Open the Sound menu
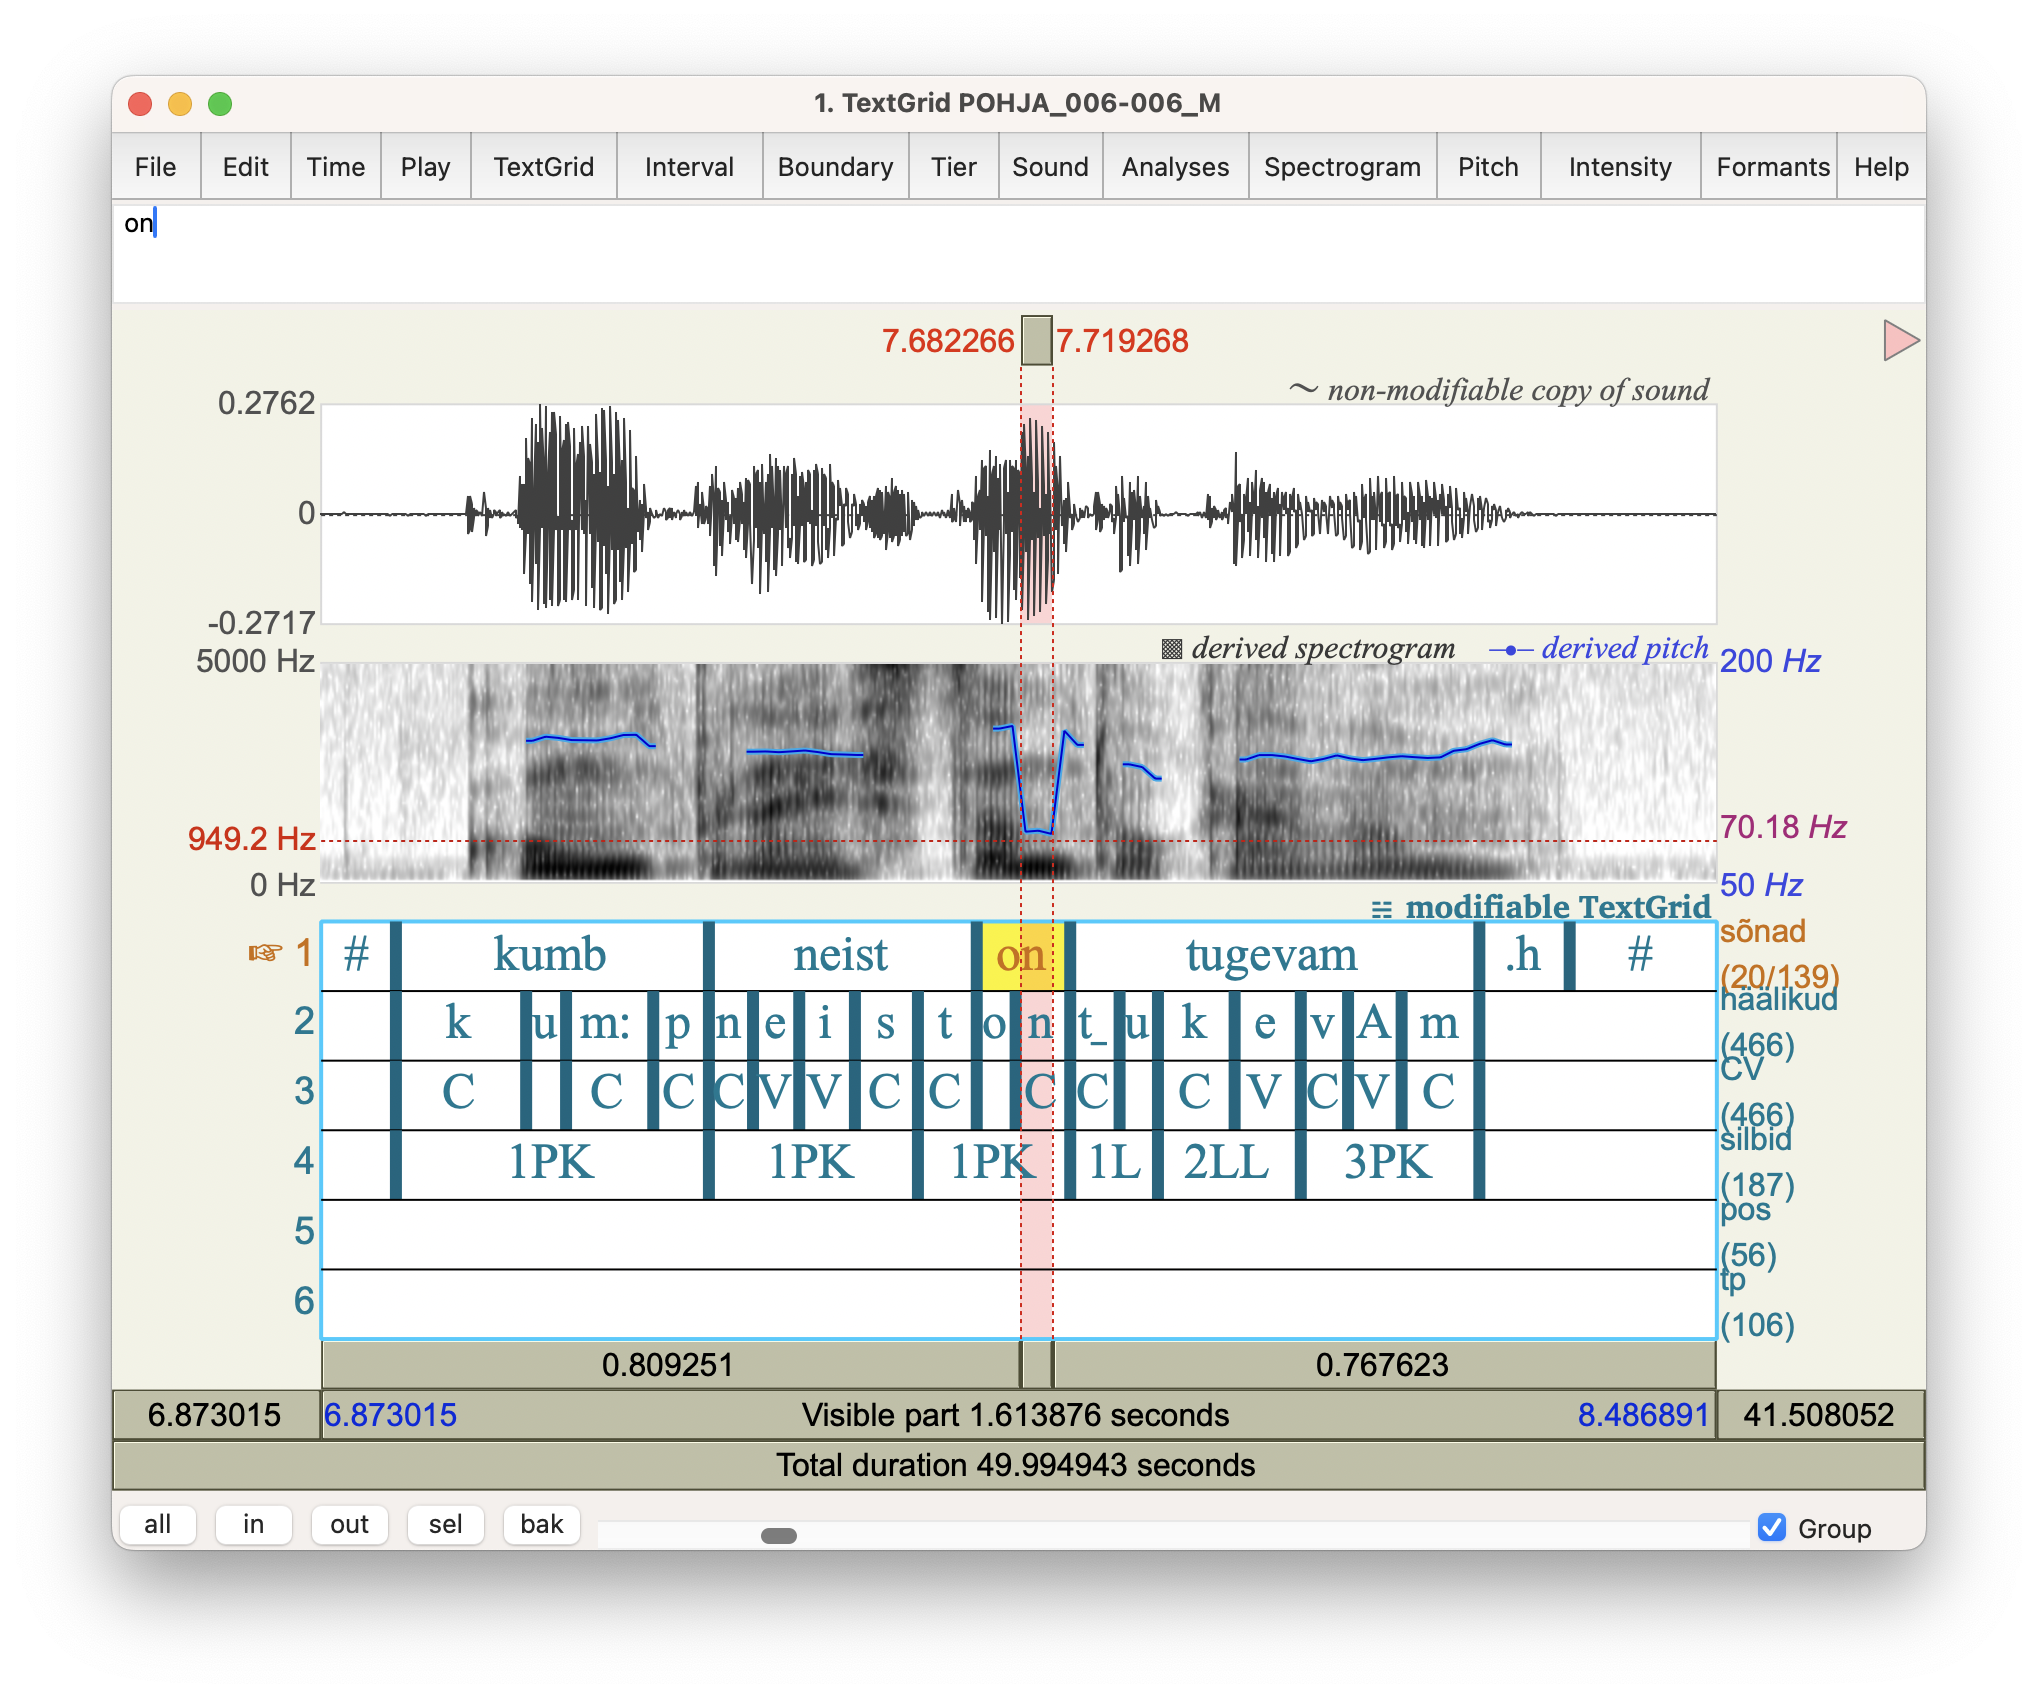This screenshot has height=1698, width=2038. (1050, 167)
